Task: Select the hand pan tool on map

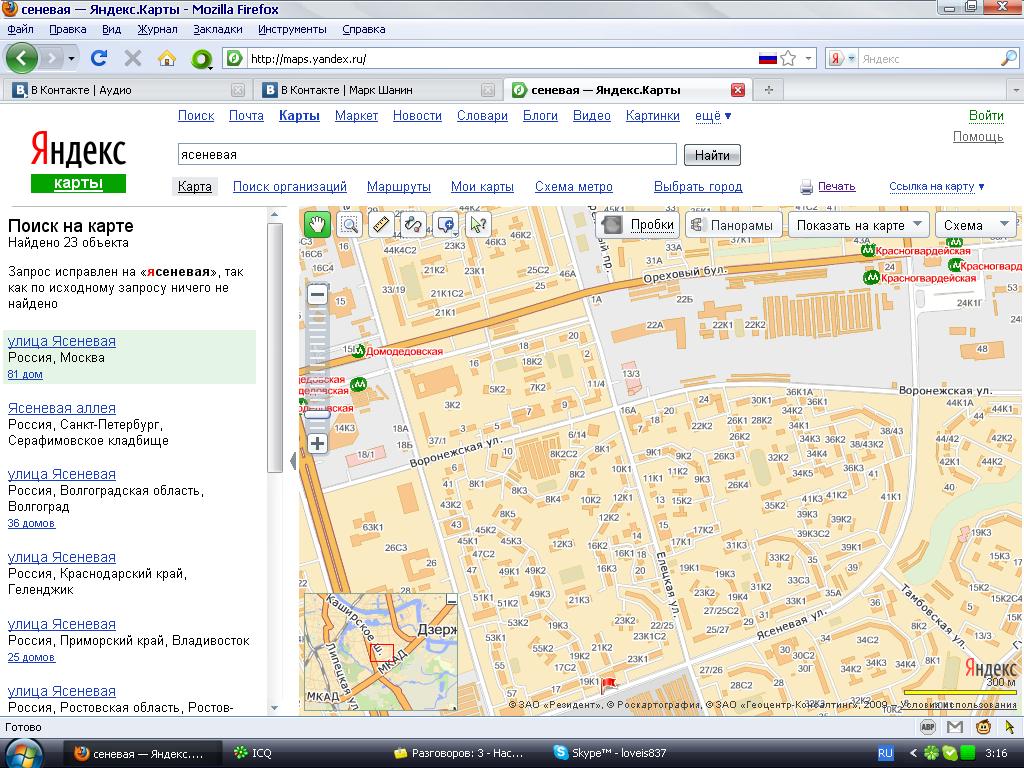Action: tap(317, 225)
